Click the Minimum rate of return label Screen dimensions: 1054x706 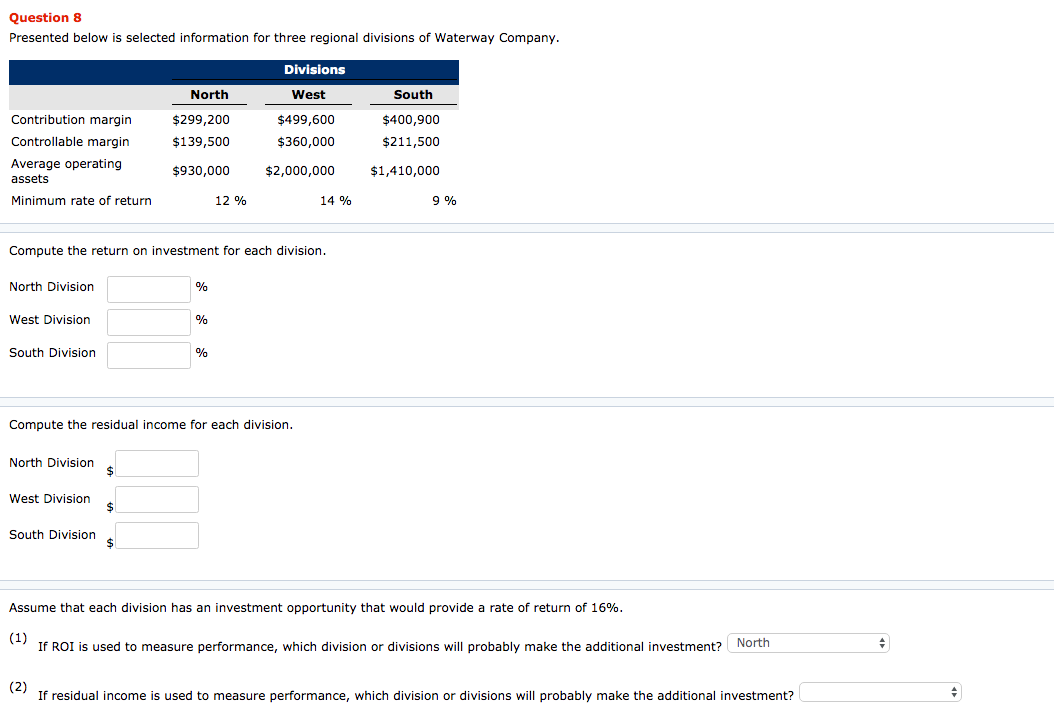tap(81, 201)
